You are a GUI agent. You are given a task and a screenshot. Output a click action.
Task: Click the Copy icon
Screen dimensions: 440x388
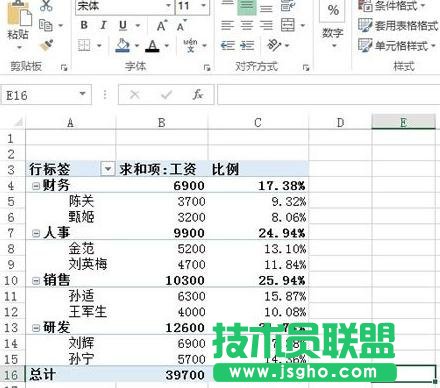click(x=46, y=25)
